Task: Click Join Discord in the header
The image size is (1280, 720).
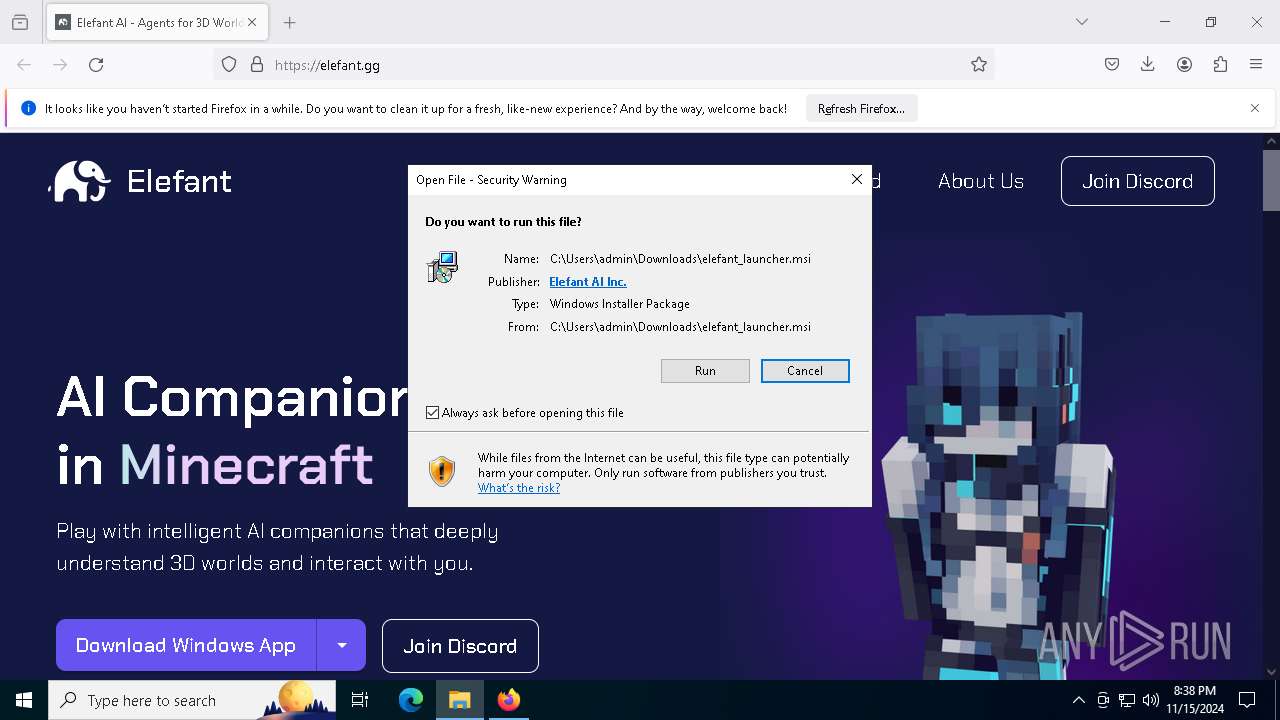Action: [1138, 181]
